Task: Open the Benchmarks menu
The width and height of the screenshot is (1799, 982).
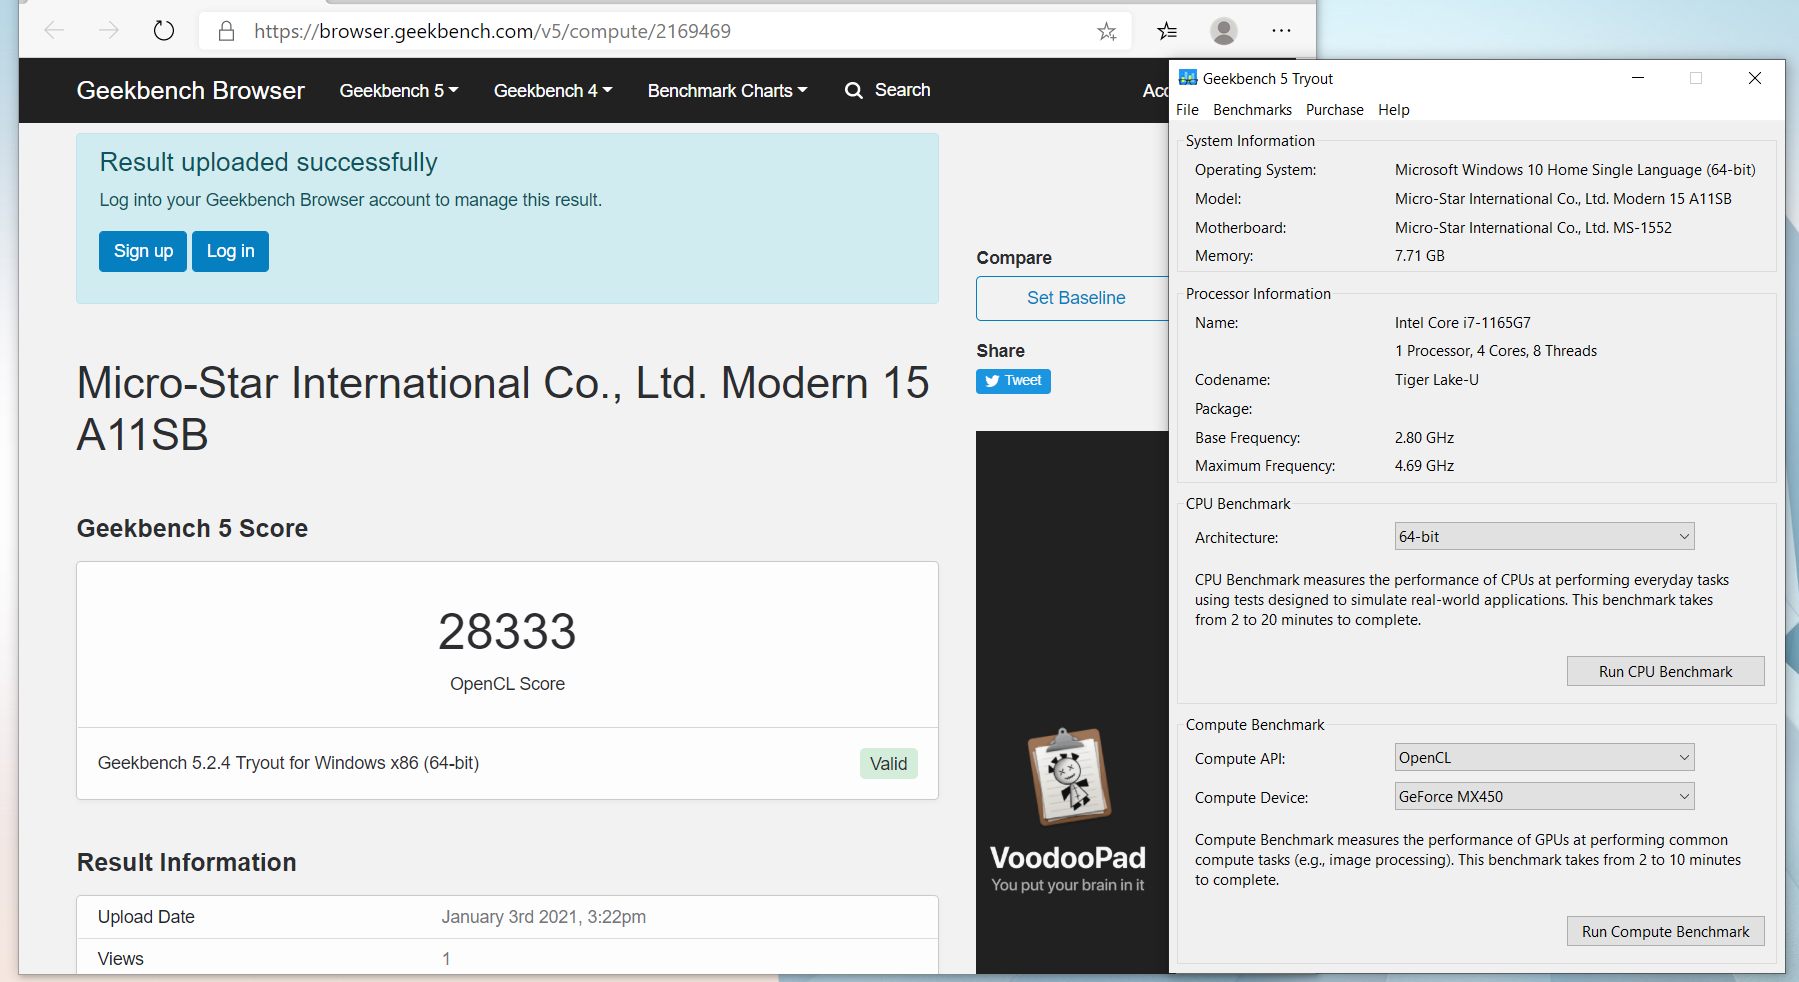Action: pos(1252,110)
